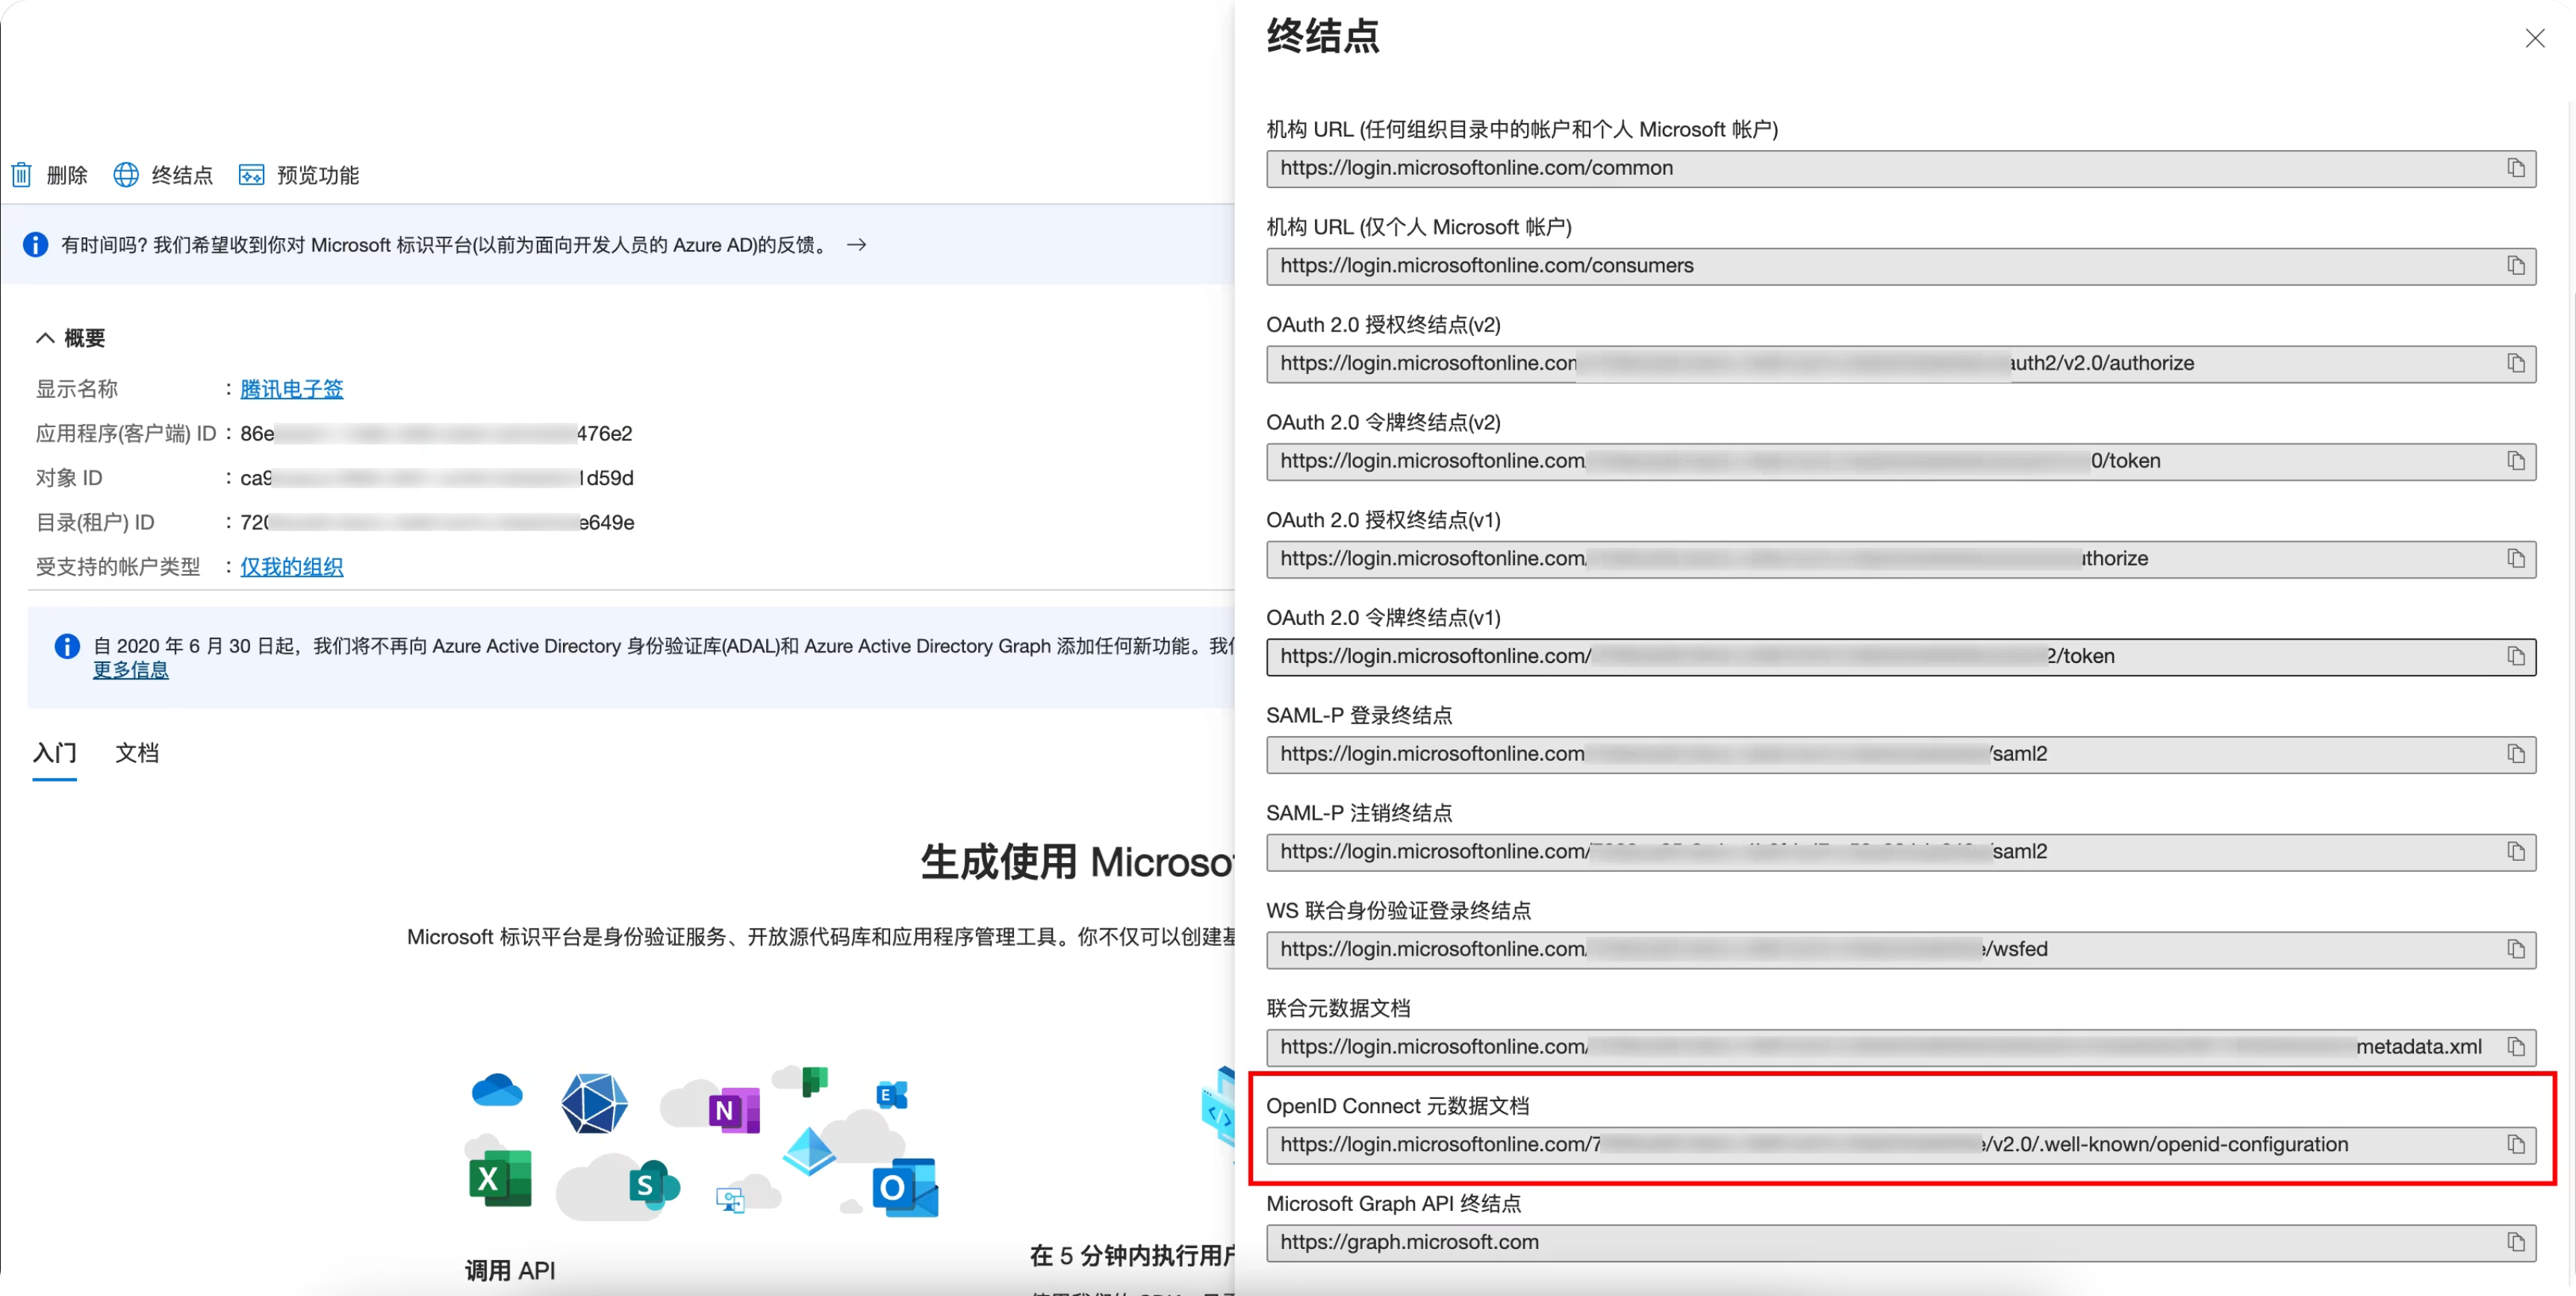Image resolution: width=2576 pixels, height=1296 pixels.
Task: Open the 腾讯电子签 display name link
Action: coord(291,388)
